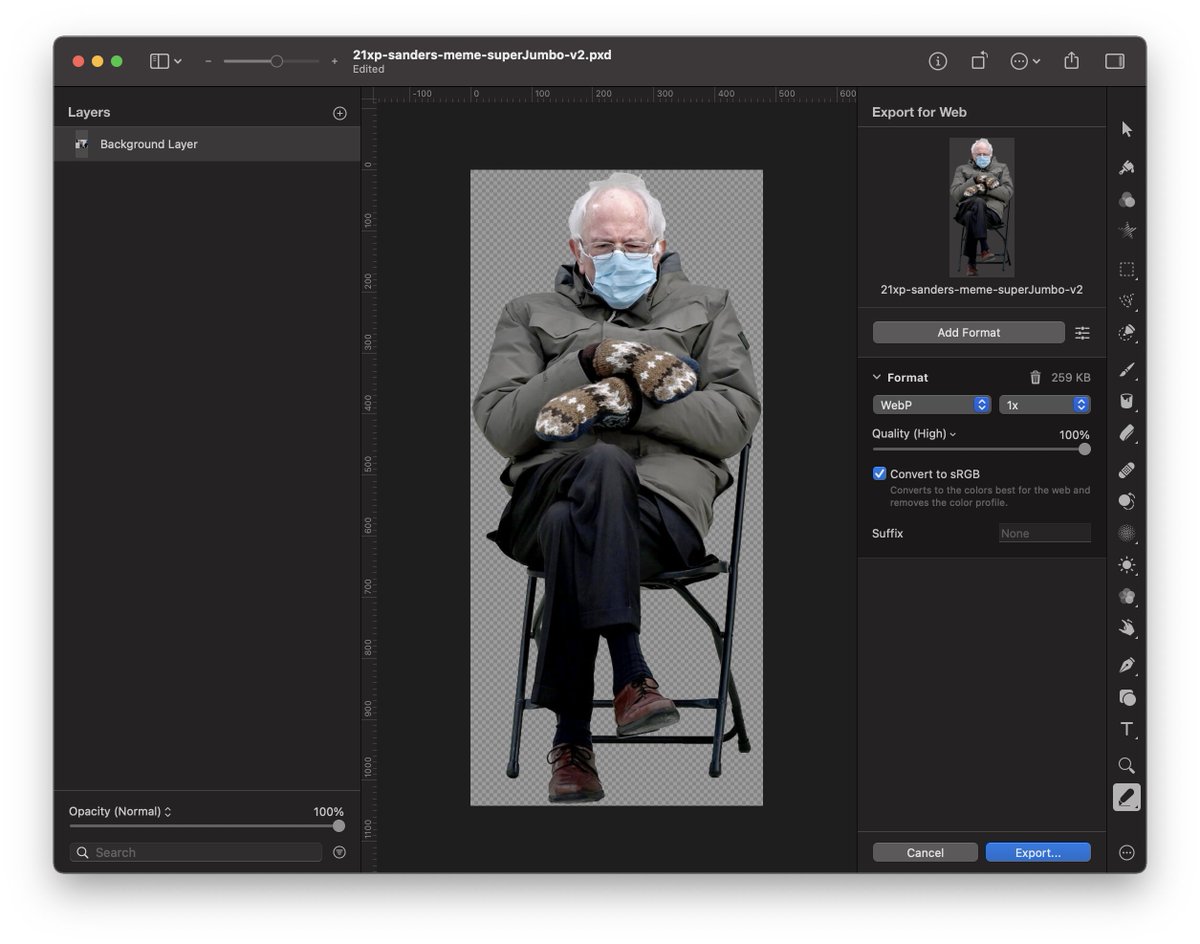
Task: Select the Arrange arrow tool
Action: [x=1127, y=129]
